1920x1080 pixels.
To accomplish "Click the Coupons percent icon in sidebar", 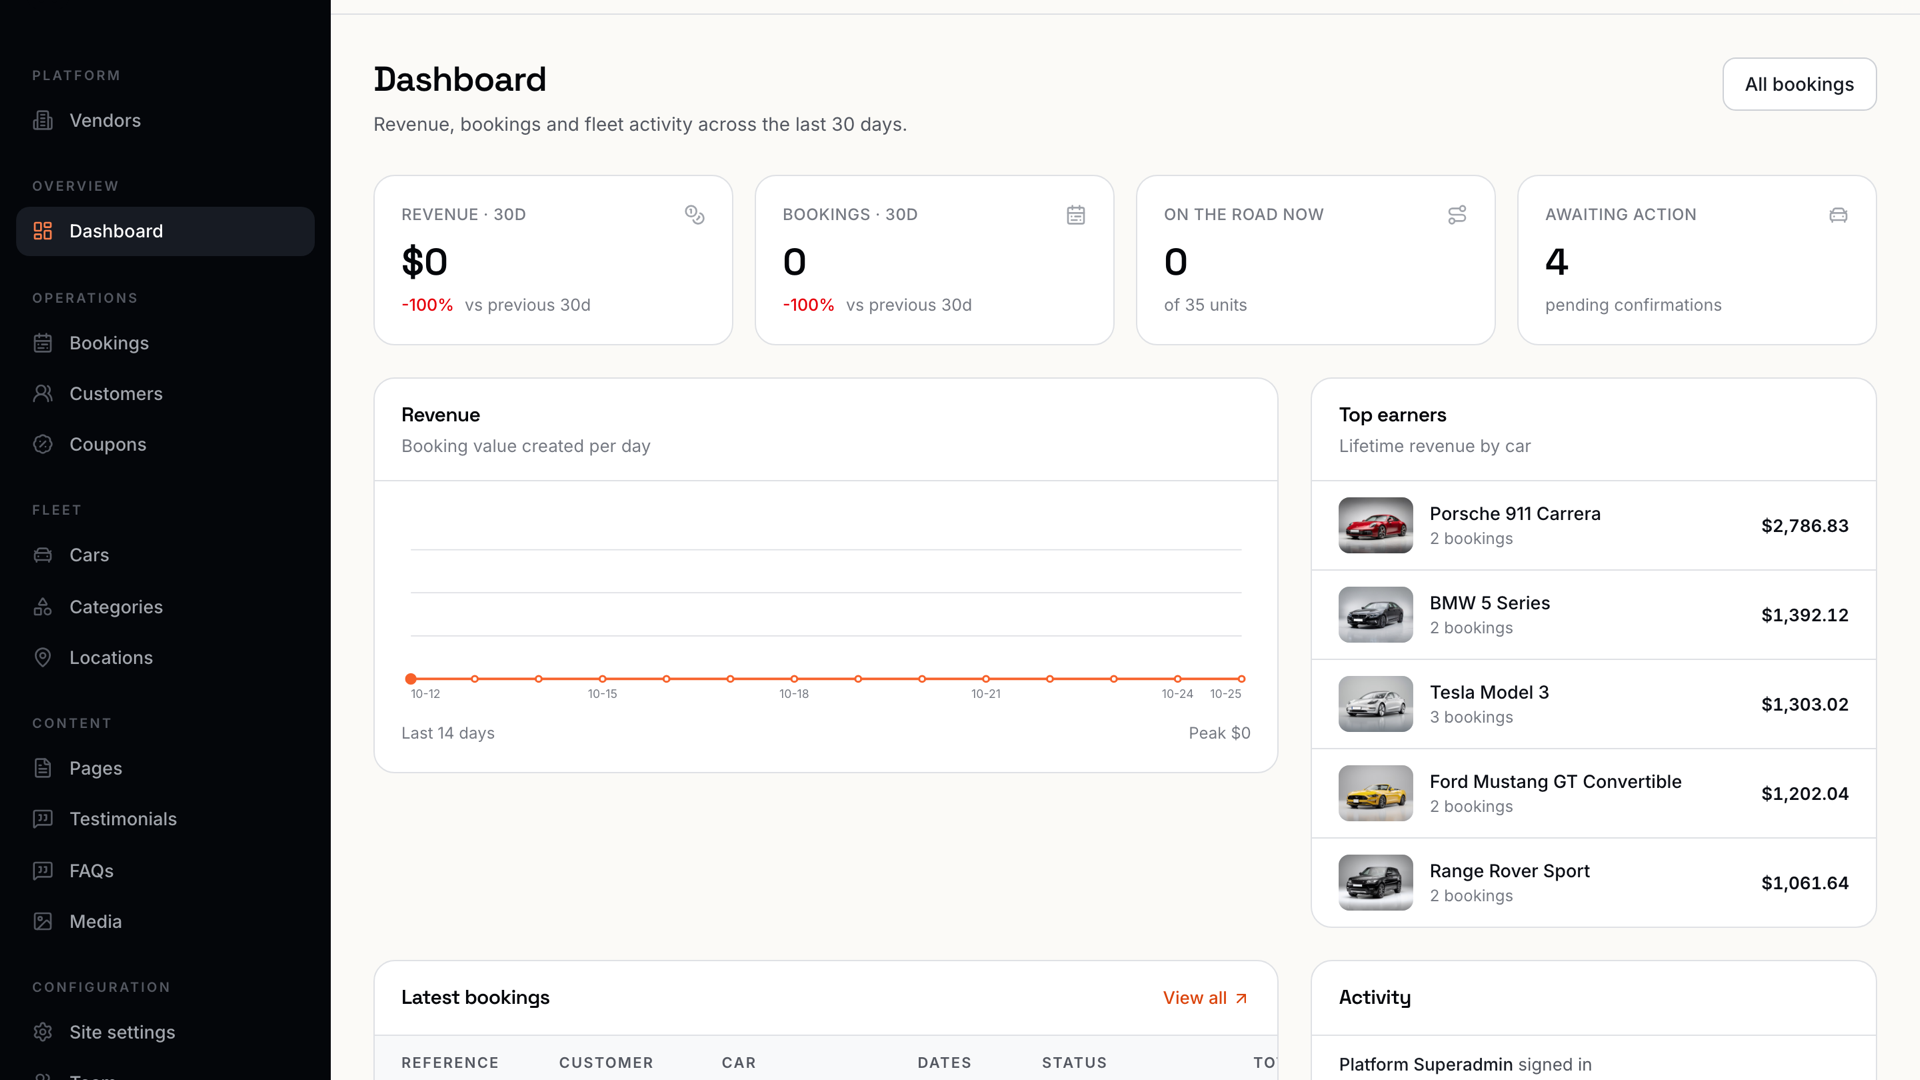I will (43, 444).
